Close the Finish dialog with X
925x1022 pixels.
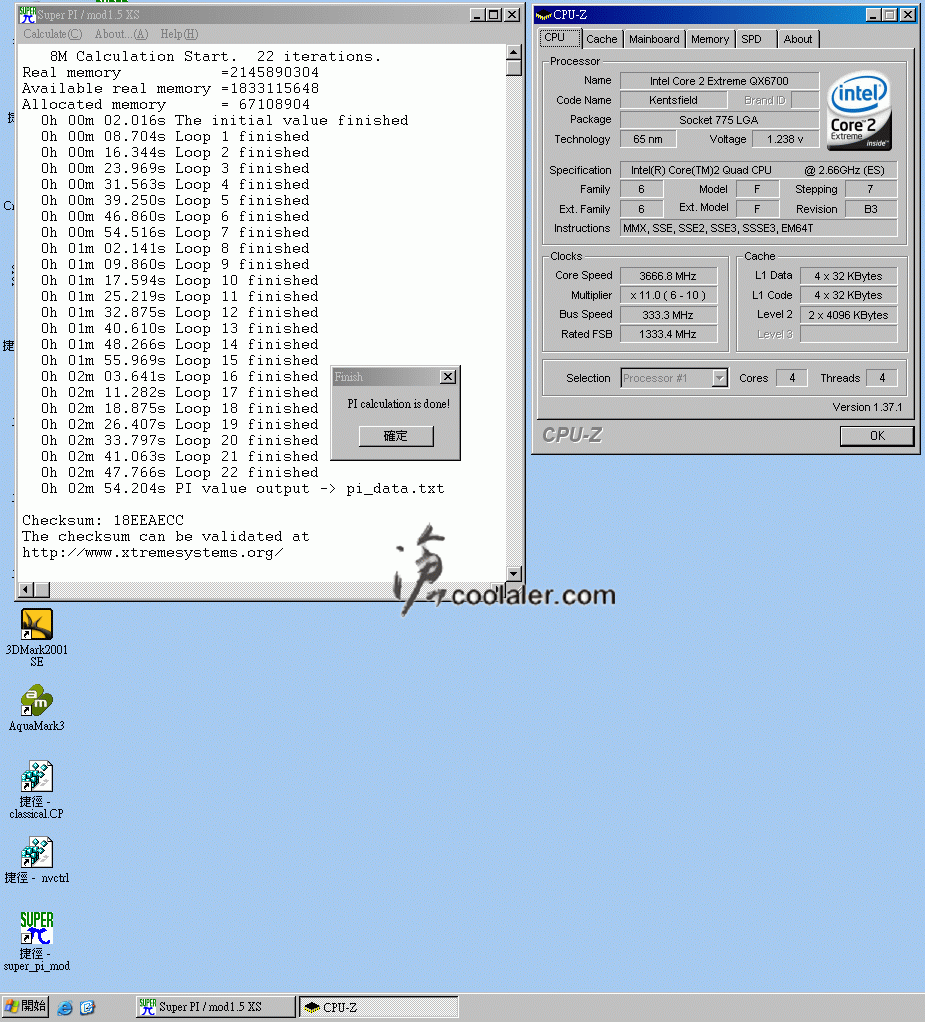click(x=448, y=377)
